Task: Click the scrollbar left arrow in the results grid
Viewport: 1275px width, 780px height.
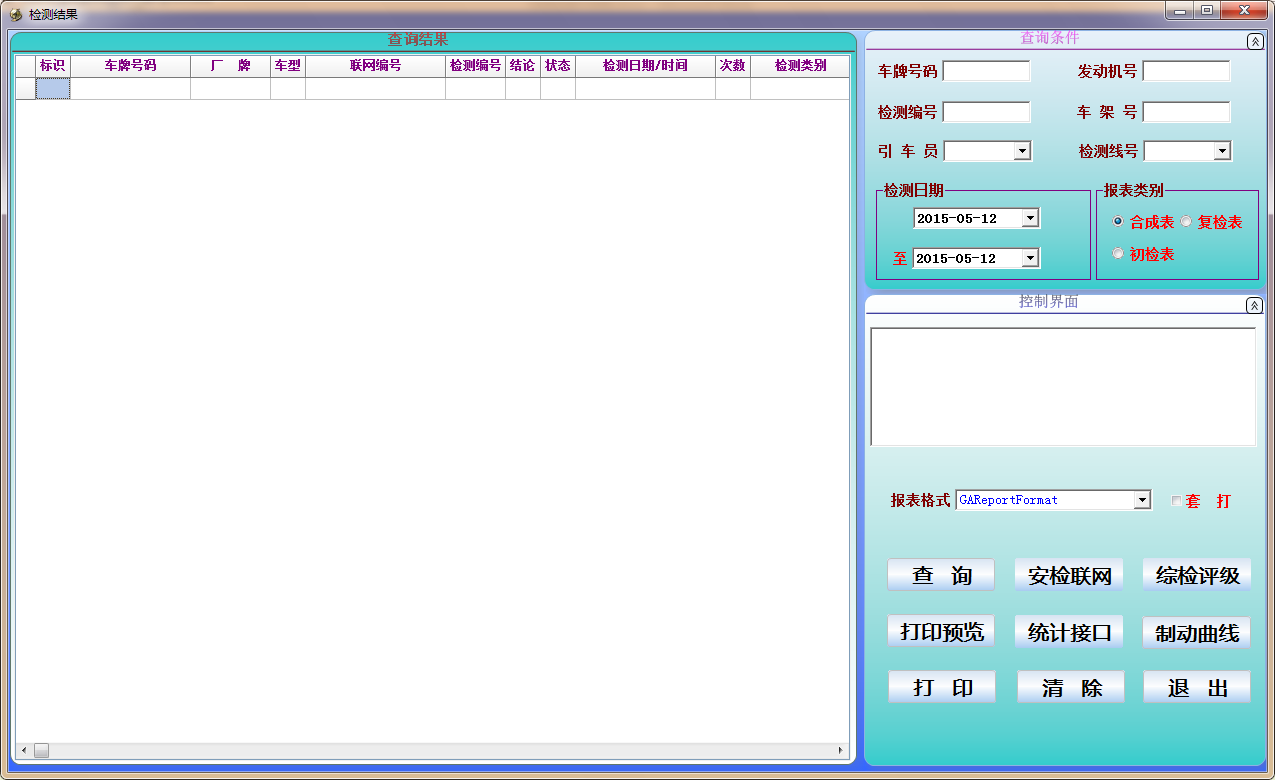Action: tap(24, 750)
